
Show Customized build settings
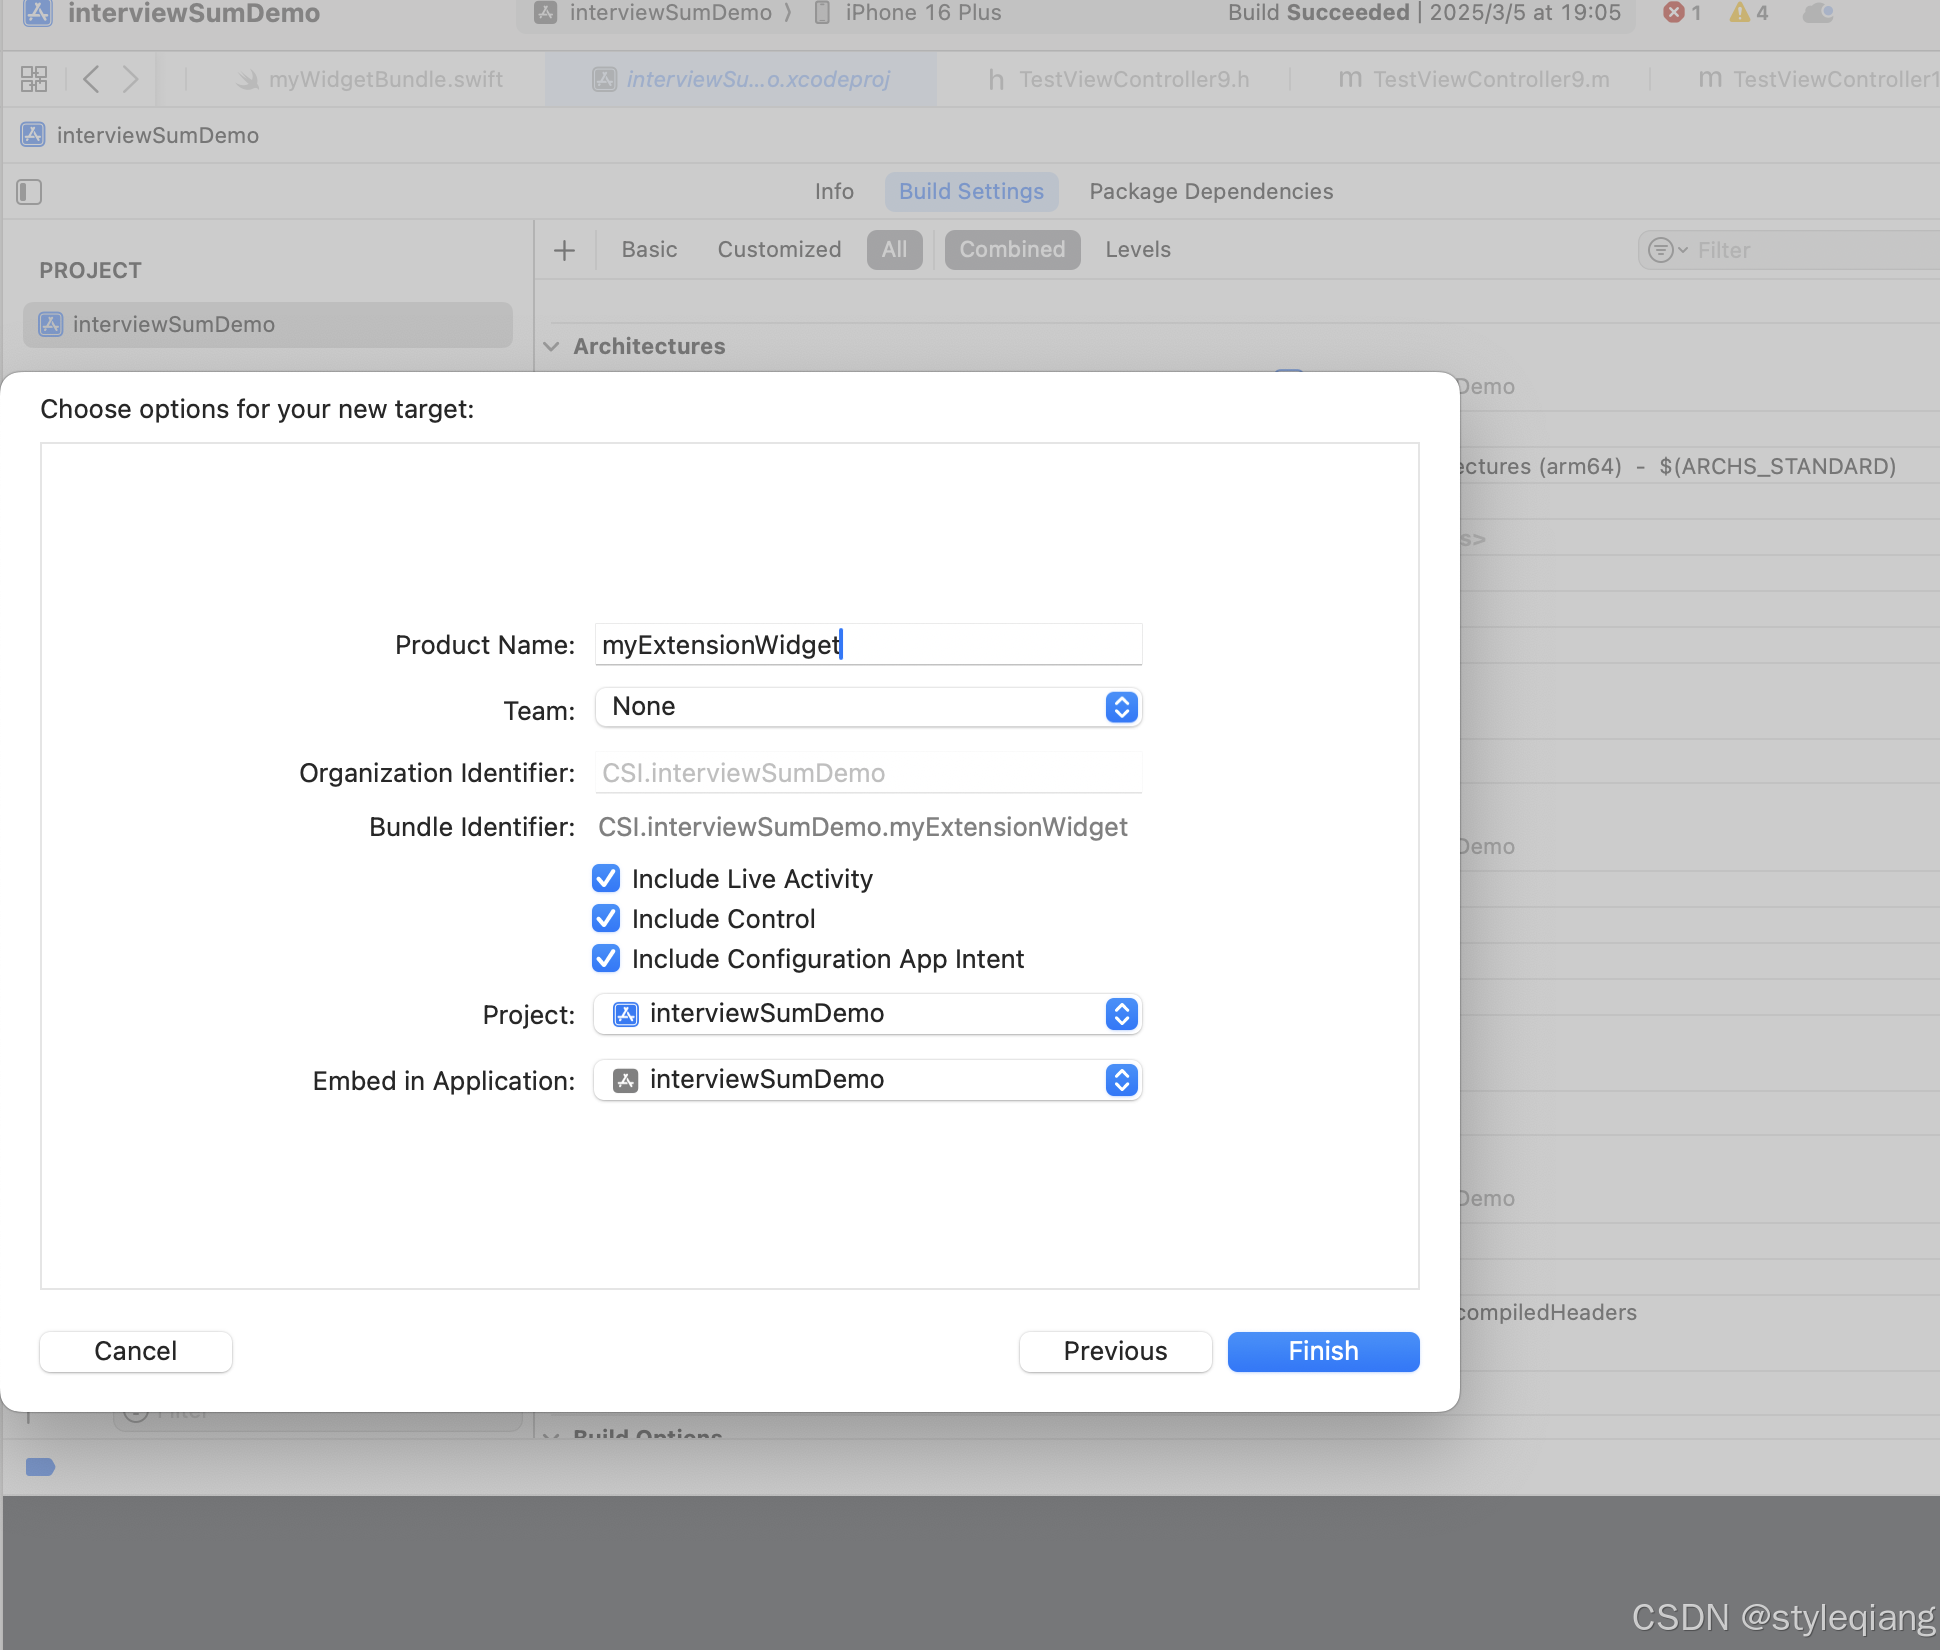pos(779,250)
